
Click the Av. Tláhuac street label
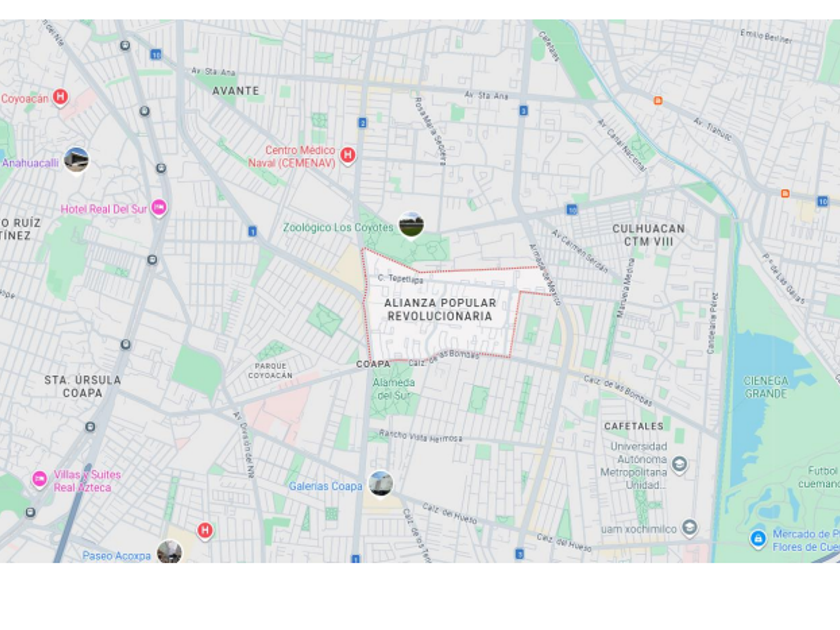(713, 129)
